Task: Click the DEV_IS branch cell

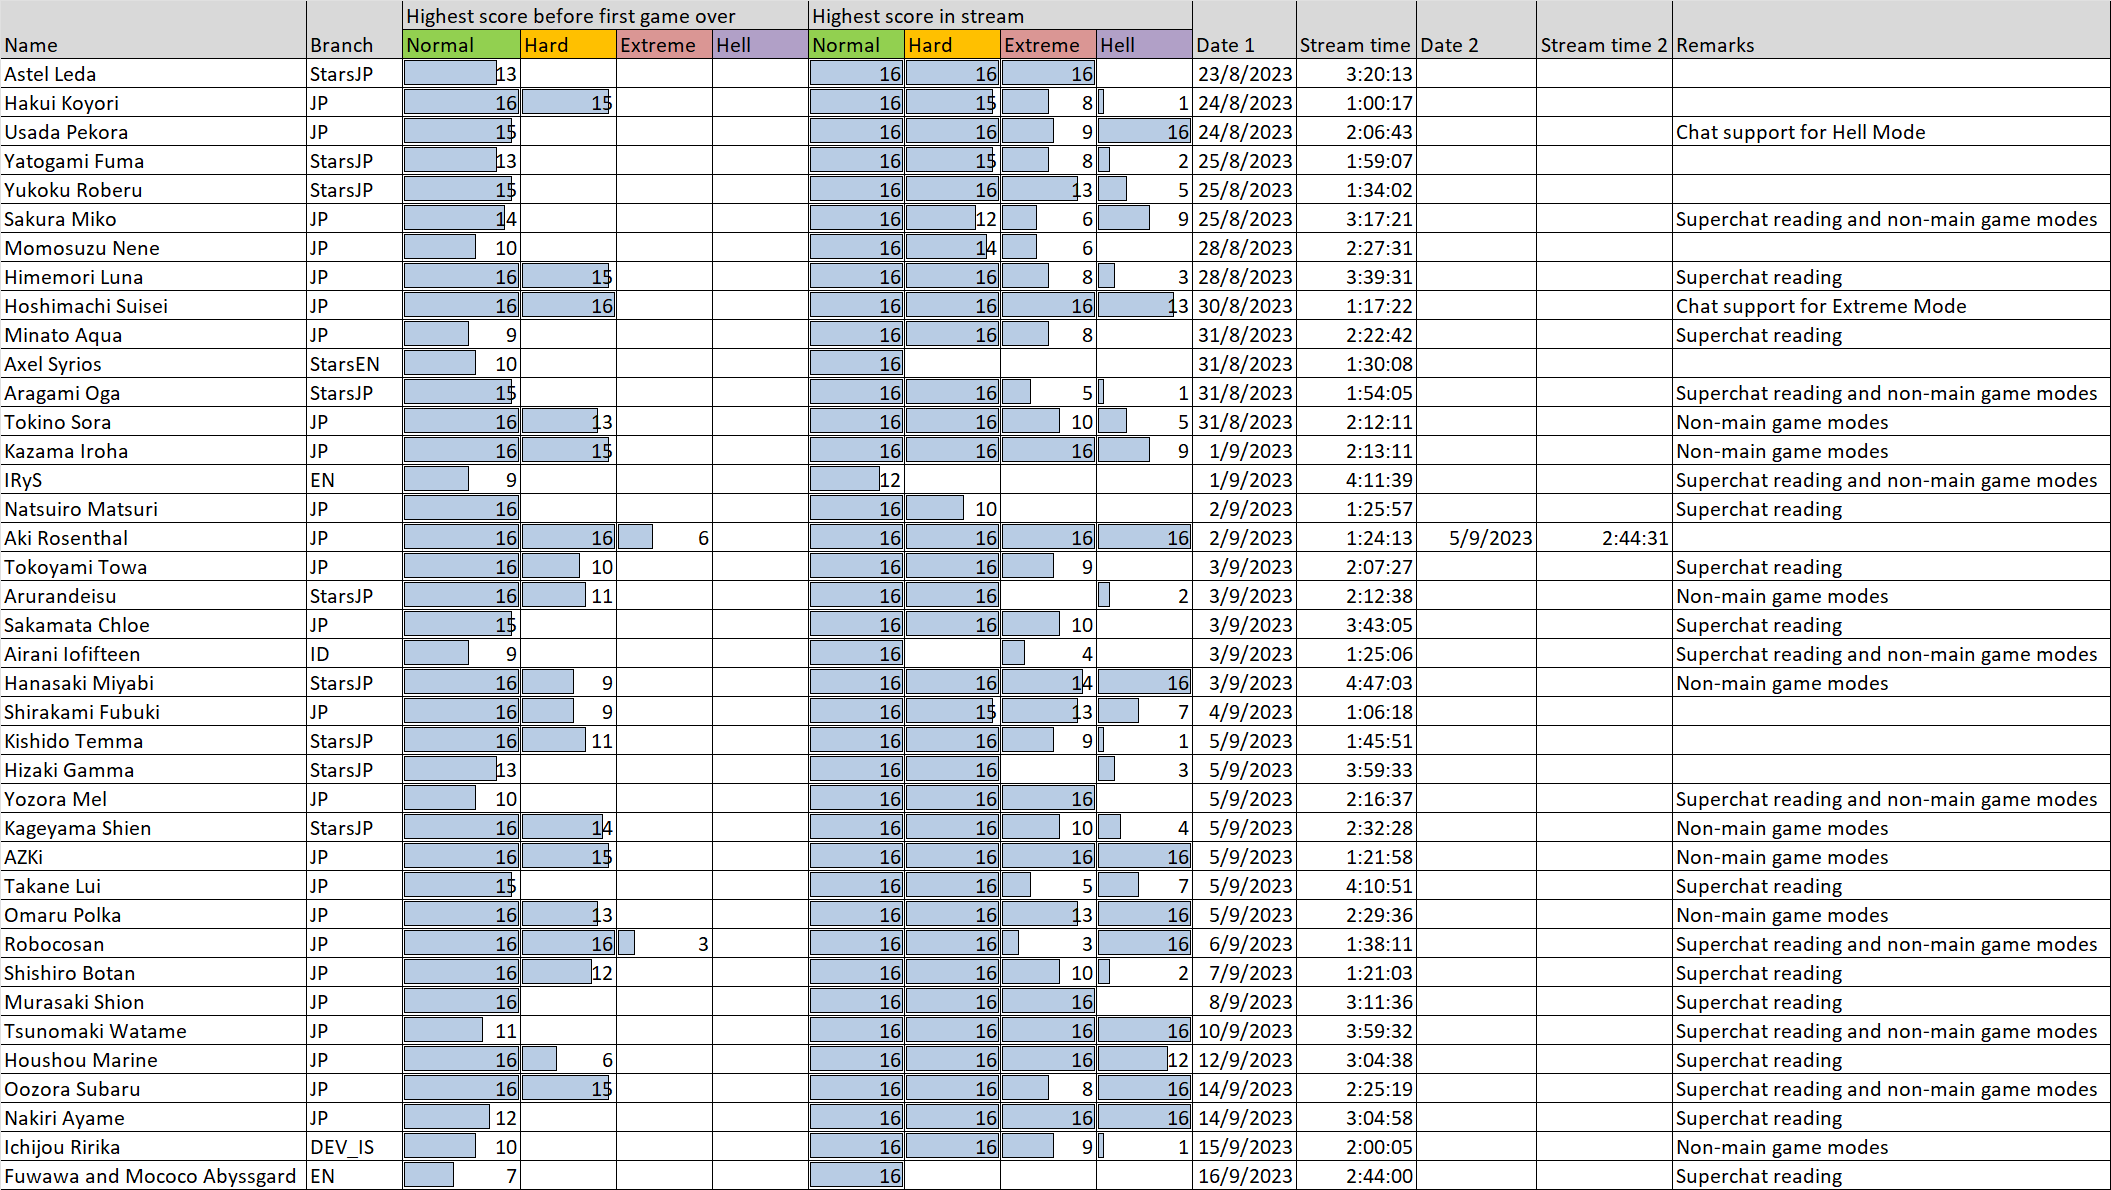Action: (x=354, y=1147)
